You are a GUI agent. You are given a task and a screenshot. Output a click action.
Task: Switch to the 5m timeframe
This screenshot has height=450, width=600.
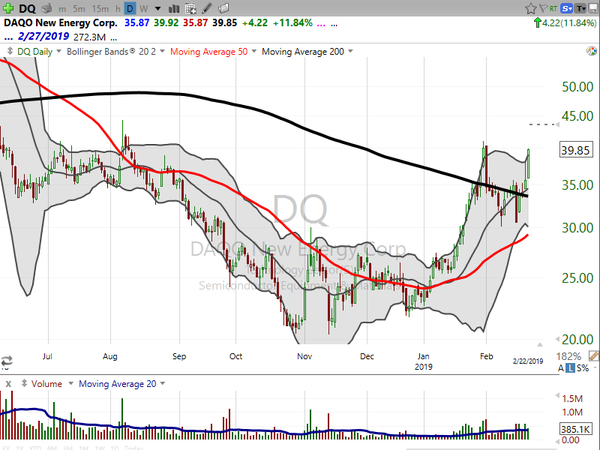click(79, 8)
